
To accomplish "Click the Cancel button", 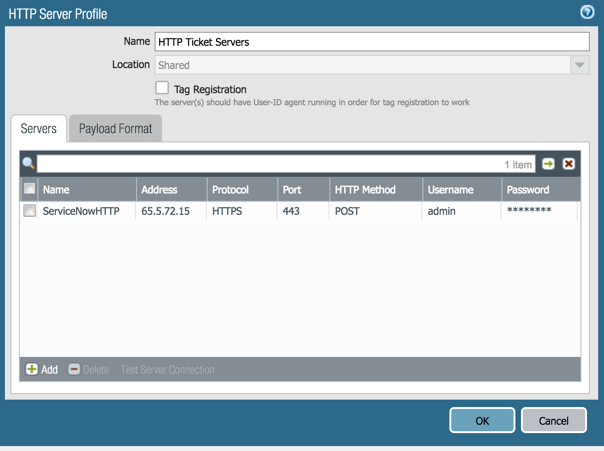I will point(554,421).
